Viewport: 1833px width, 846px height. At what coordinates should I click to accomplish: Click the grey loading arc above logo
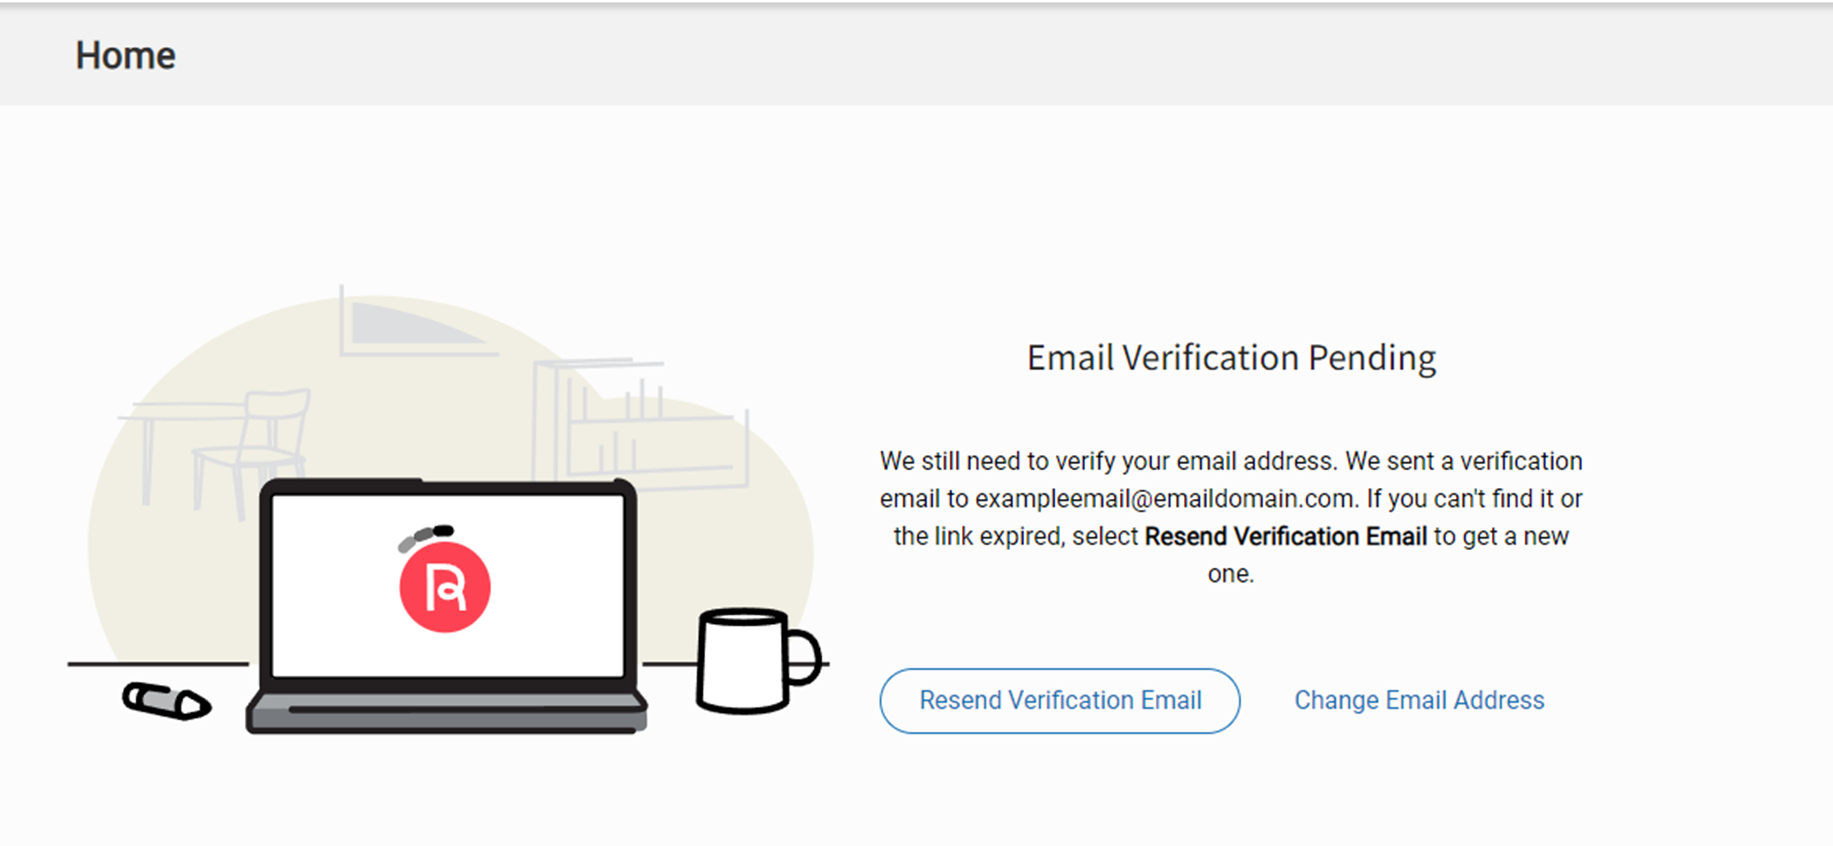pos(426,537)
